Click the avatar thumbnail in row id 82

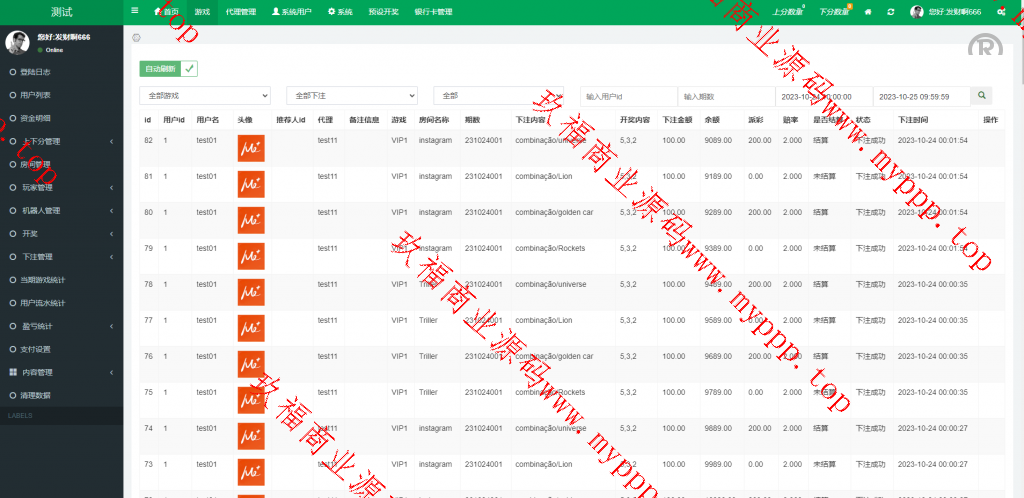250,148
